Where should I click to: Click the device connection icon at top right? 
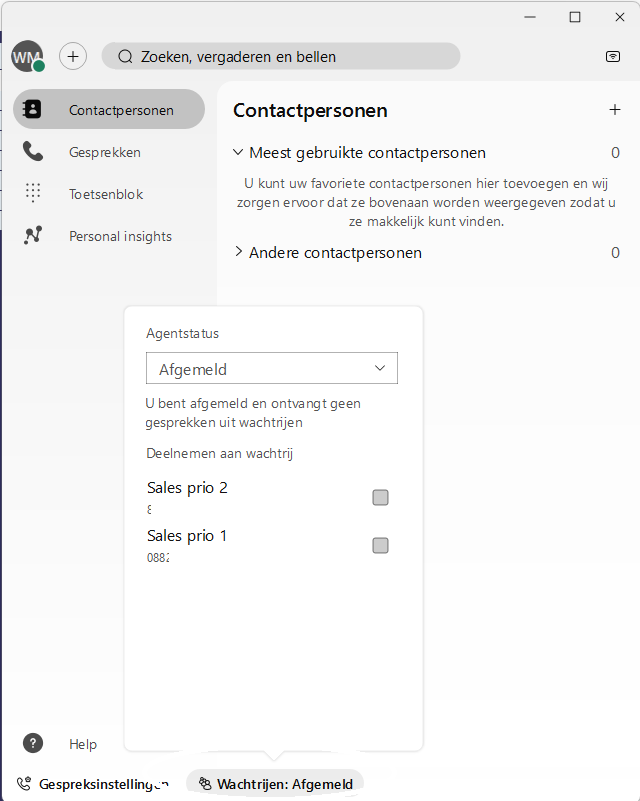pos(613,56)
